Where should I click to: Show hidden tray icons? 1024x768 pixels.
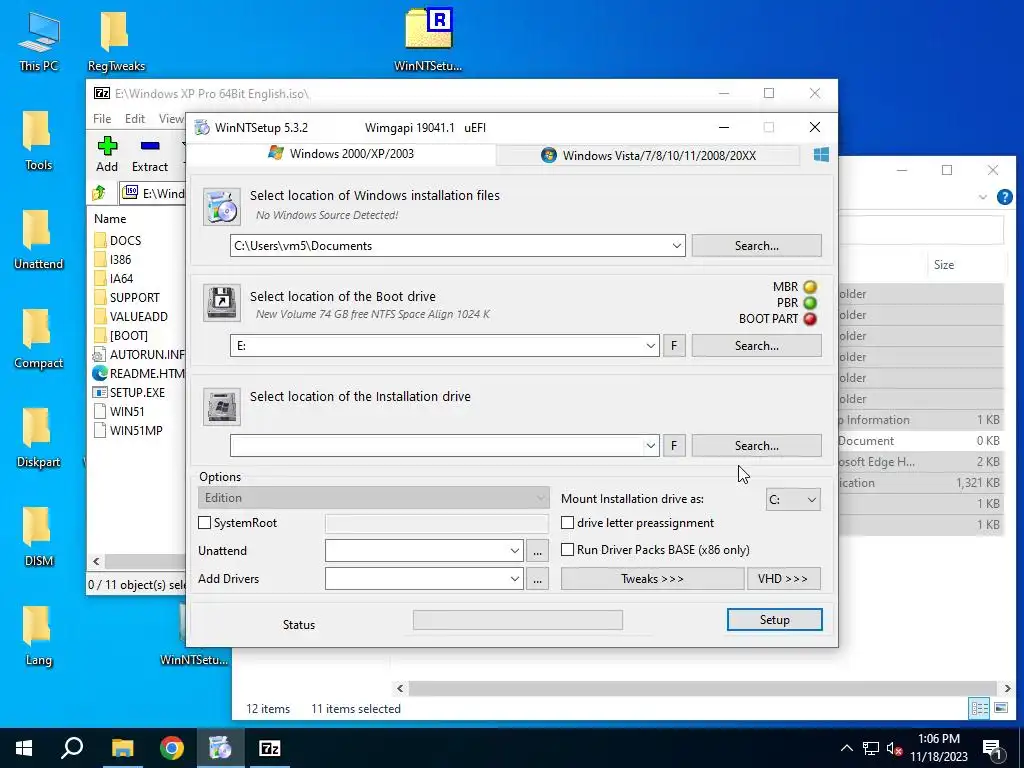point(846,748)
